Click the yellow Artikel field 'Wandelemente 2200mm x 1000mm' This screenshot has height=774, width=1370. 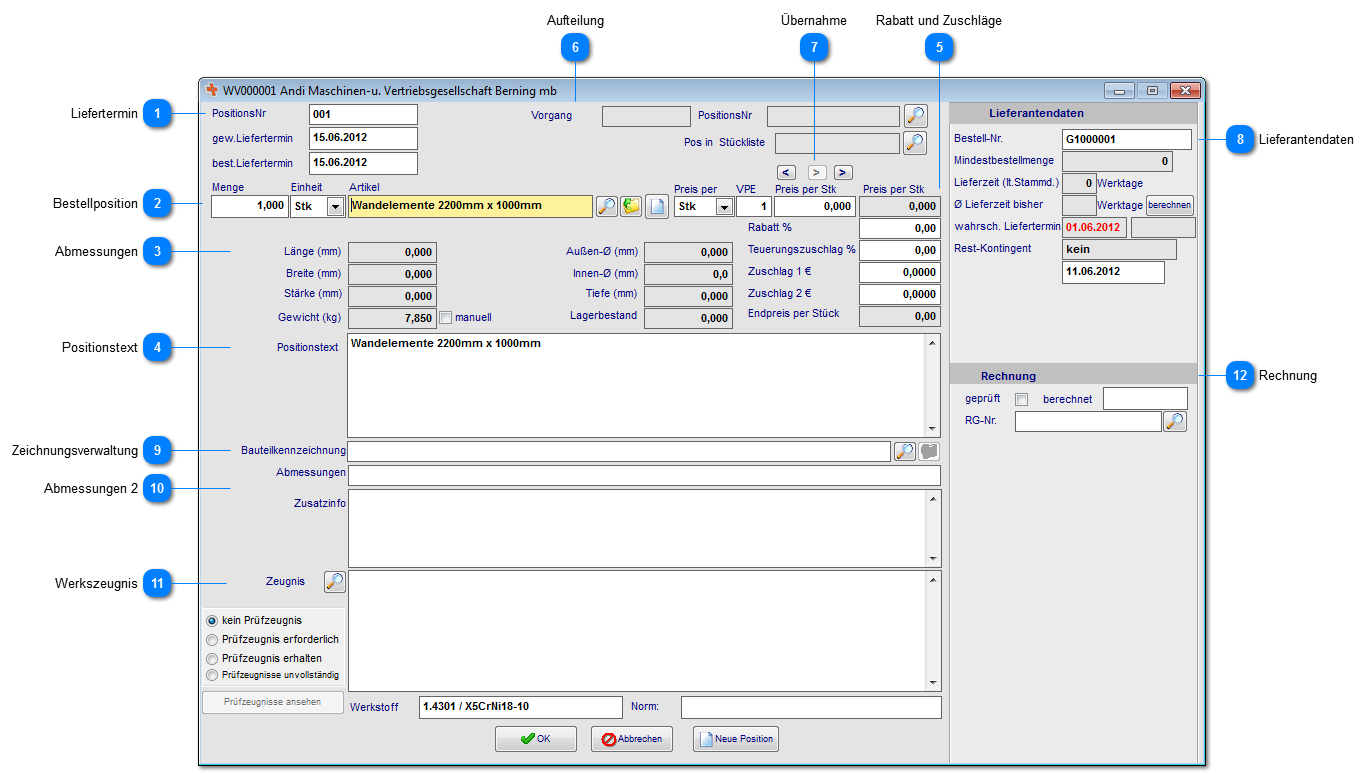[471, 207]
